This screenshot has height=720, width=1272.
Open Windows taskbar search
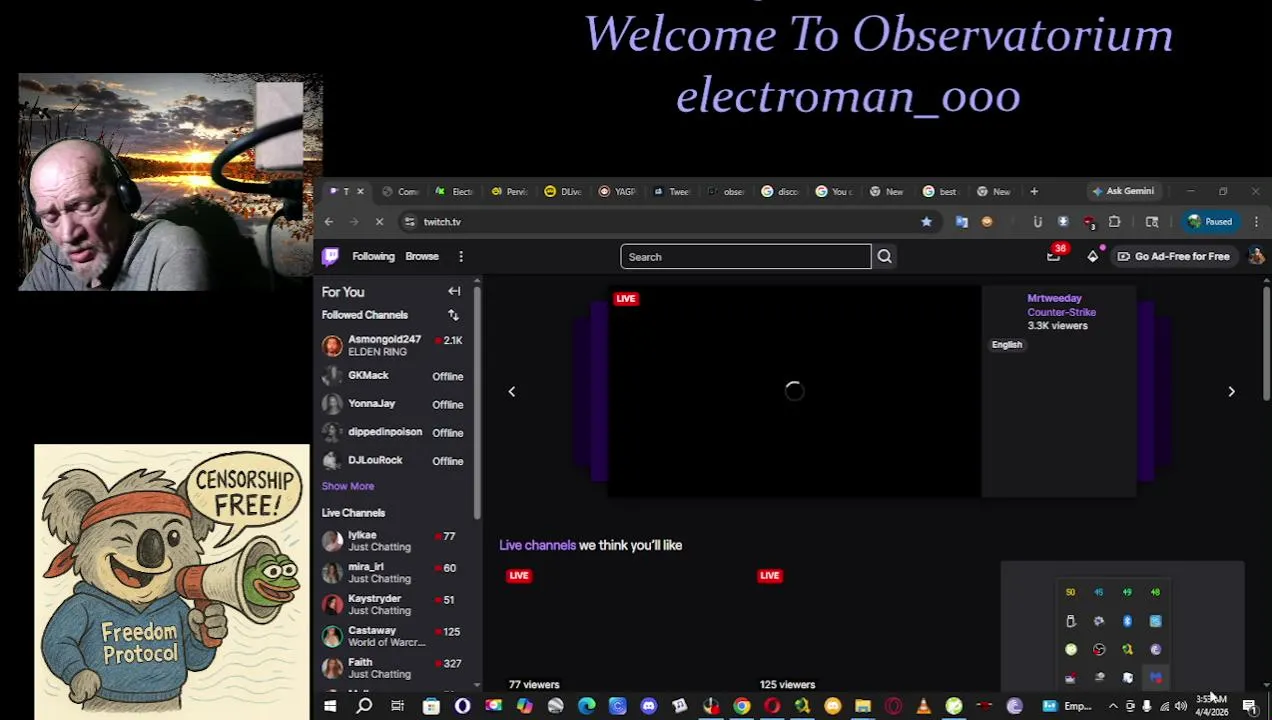pos(364,706)
